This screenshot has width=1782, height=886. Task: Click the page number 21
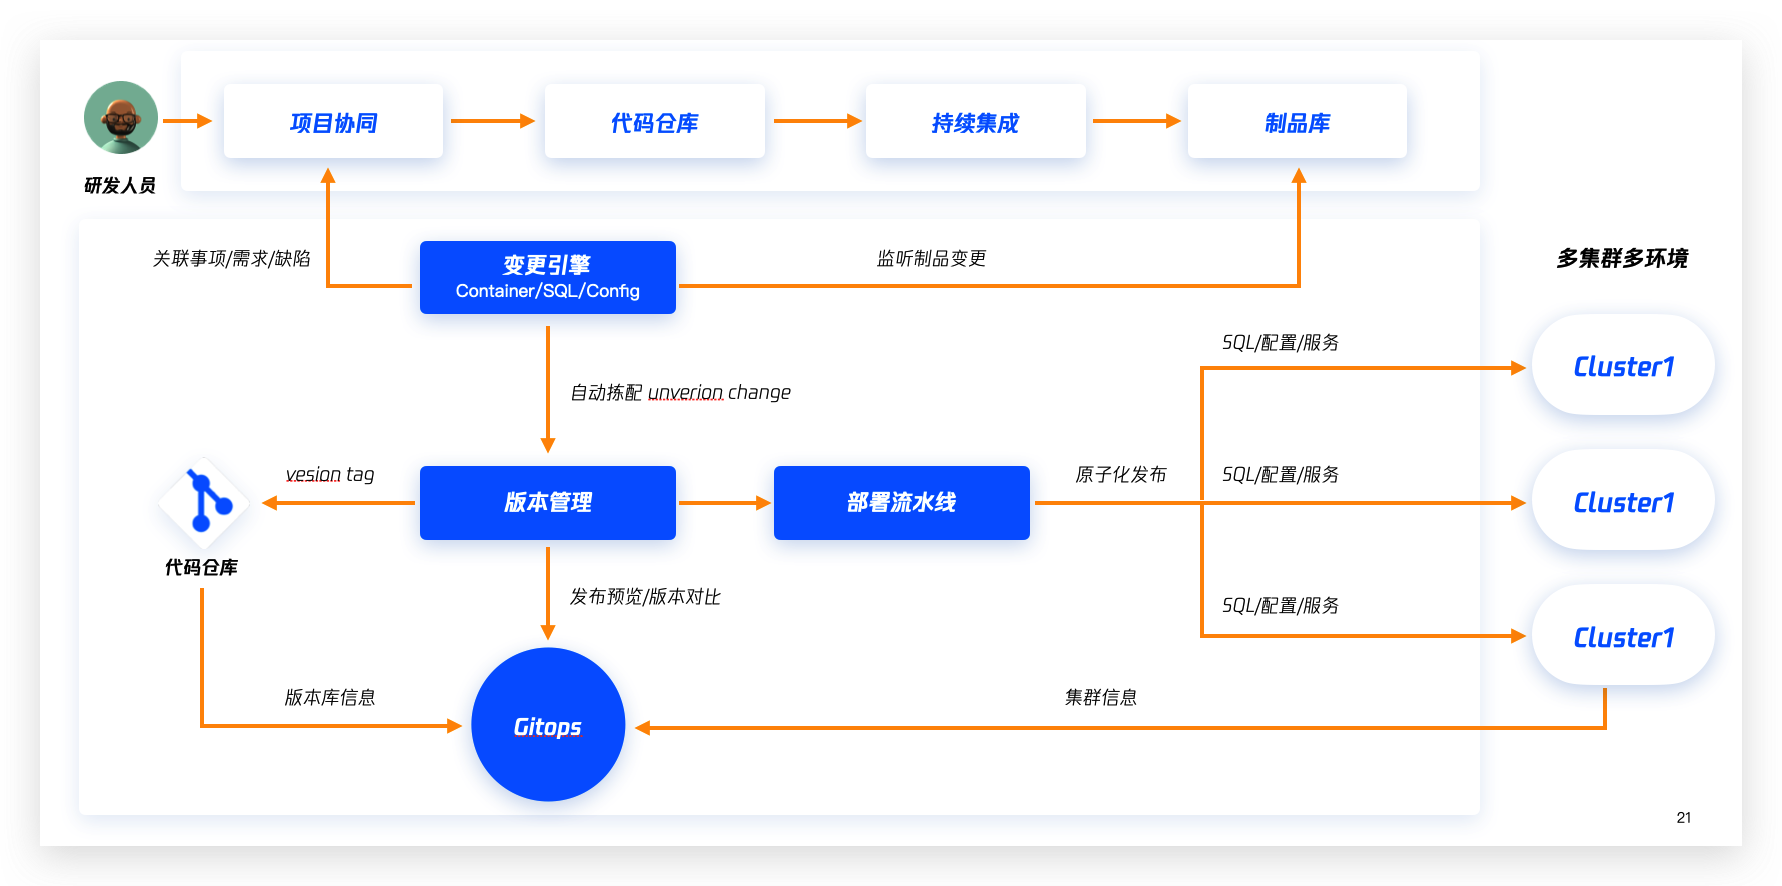(1684, 817)
